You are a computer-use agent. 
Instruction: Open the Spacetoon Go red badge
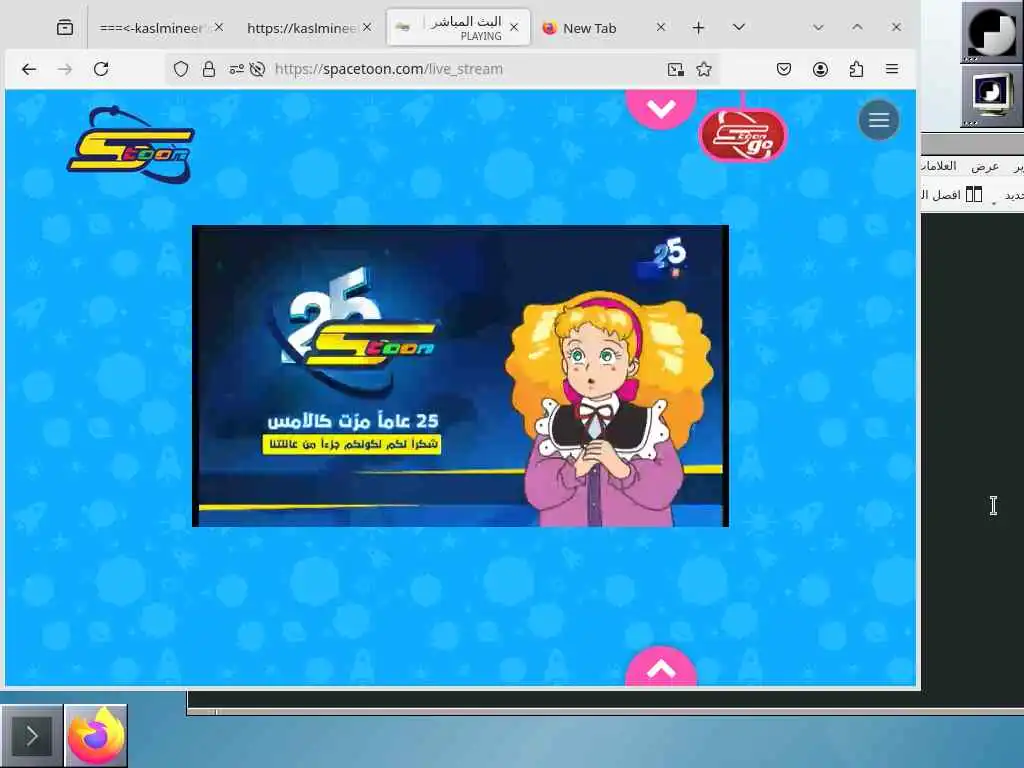click(743, 135)
